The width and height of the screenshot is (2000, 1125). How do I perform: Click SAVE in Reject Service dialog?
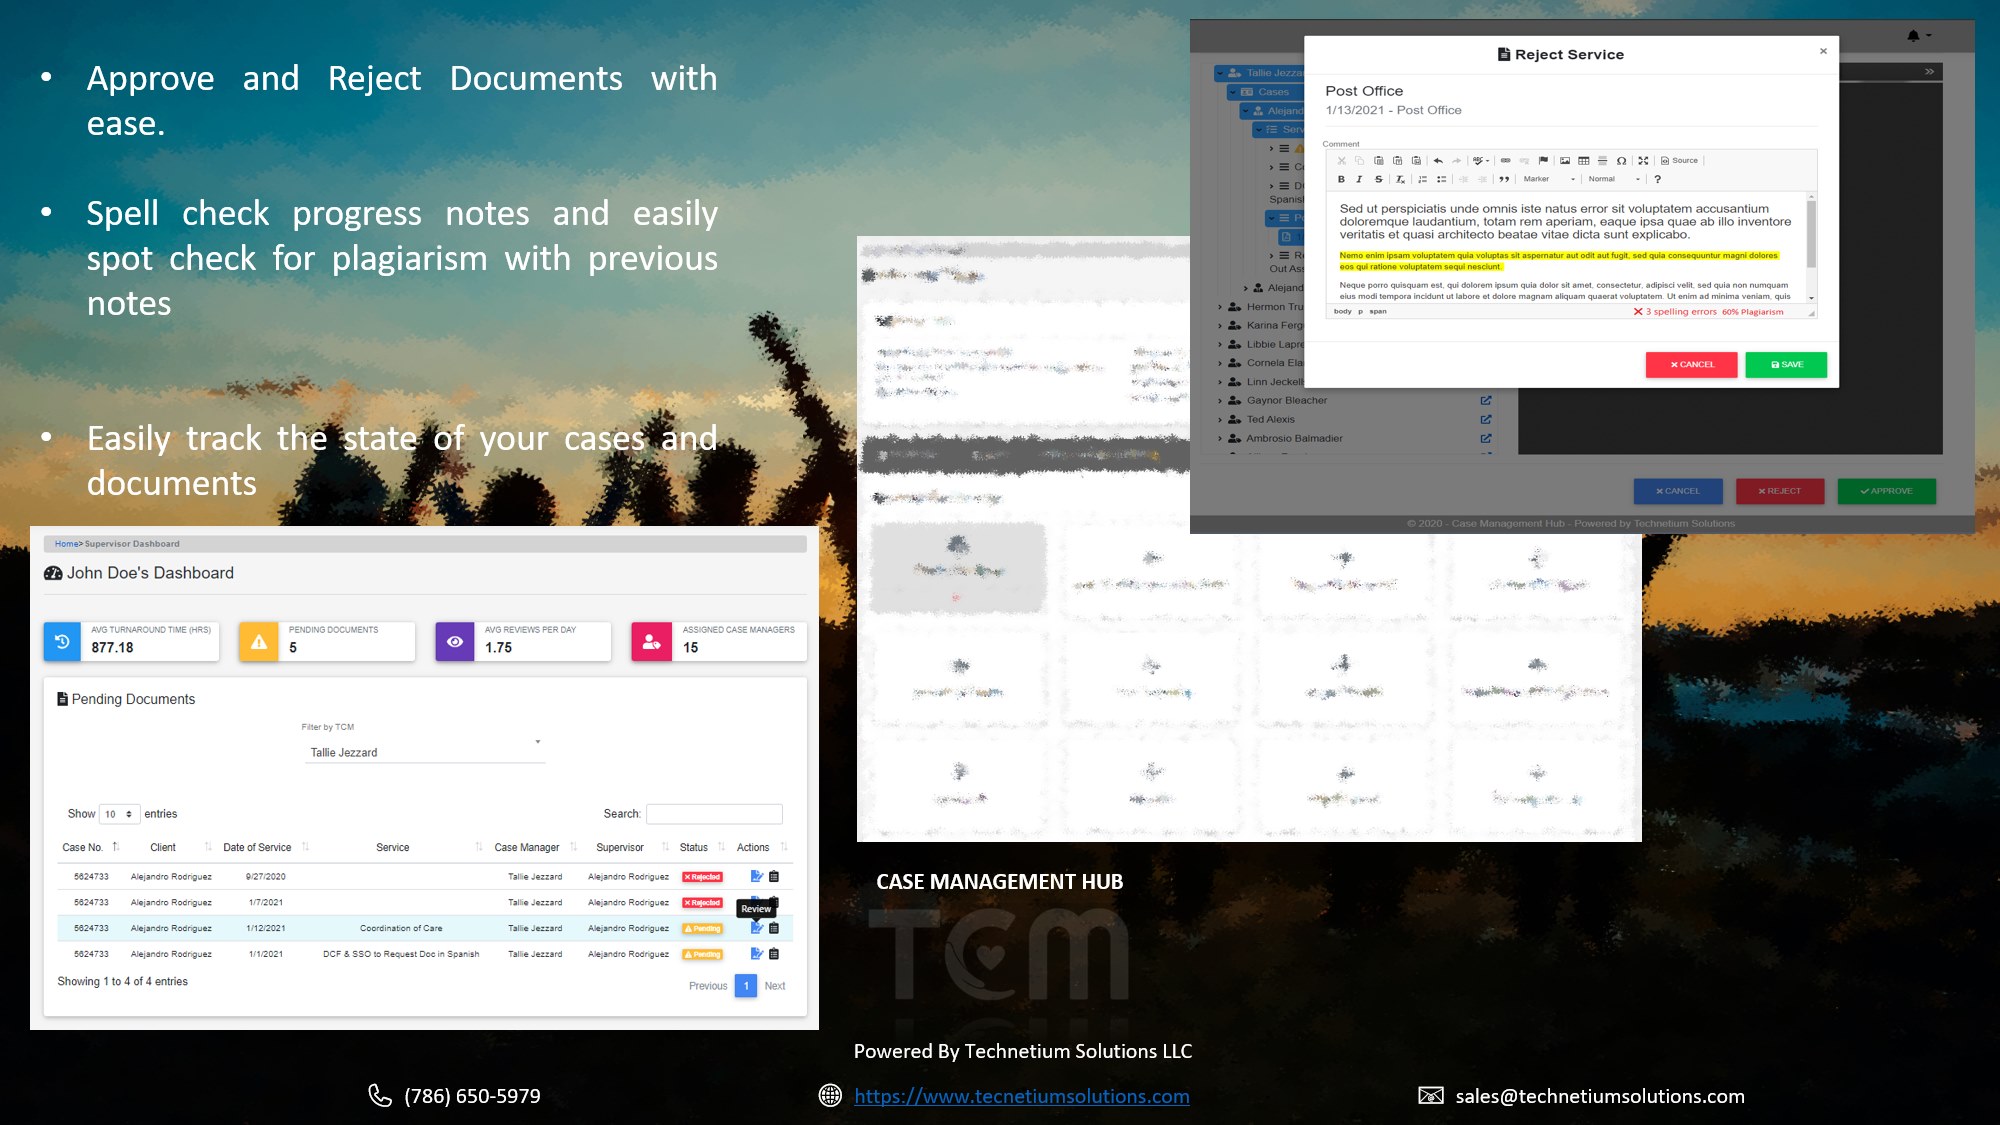pos(1786,365)
